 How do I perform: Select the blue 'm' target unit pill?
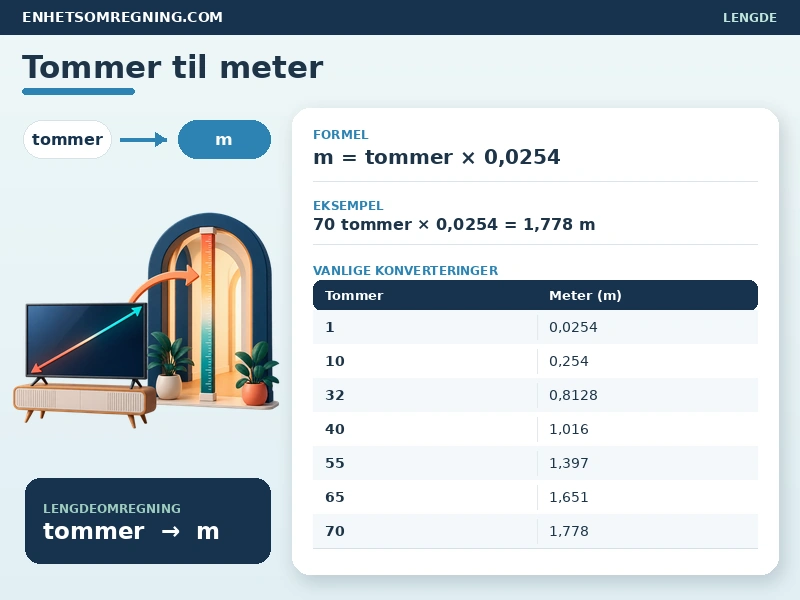[x=224, y=139]
